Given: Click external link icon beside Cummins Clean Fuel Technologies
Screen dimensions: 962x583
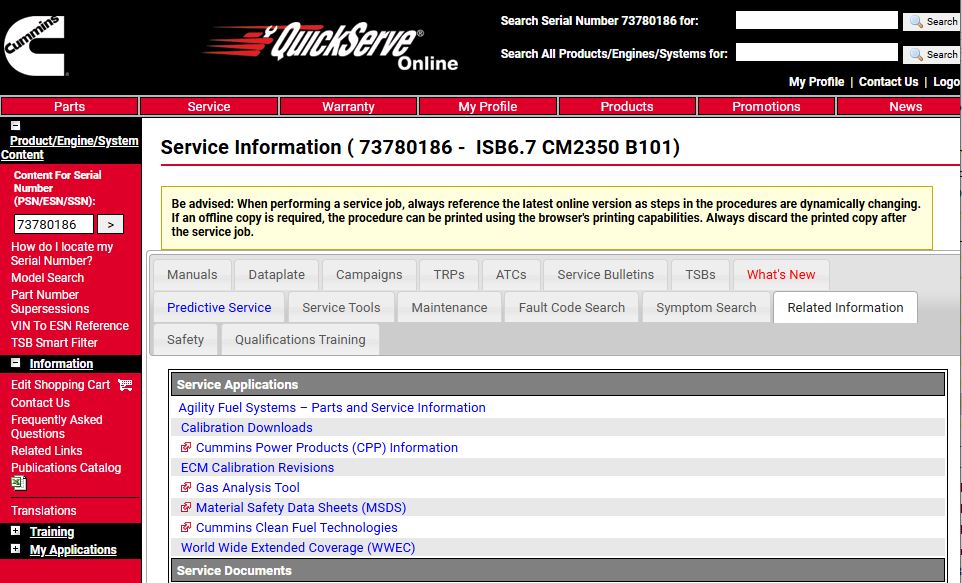Looking at the screenshot, I should pos(186,528).
